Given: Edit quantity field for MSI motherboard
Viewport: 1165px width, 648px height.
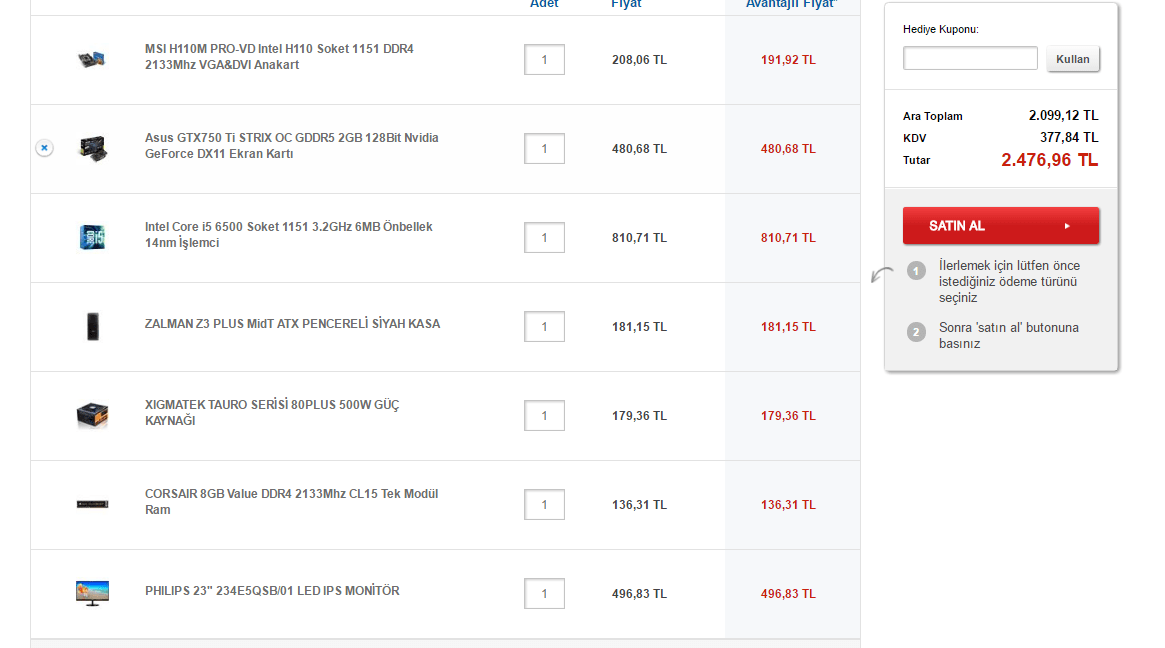Looking at the screenshot, I should click(x=544, y=60).
